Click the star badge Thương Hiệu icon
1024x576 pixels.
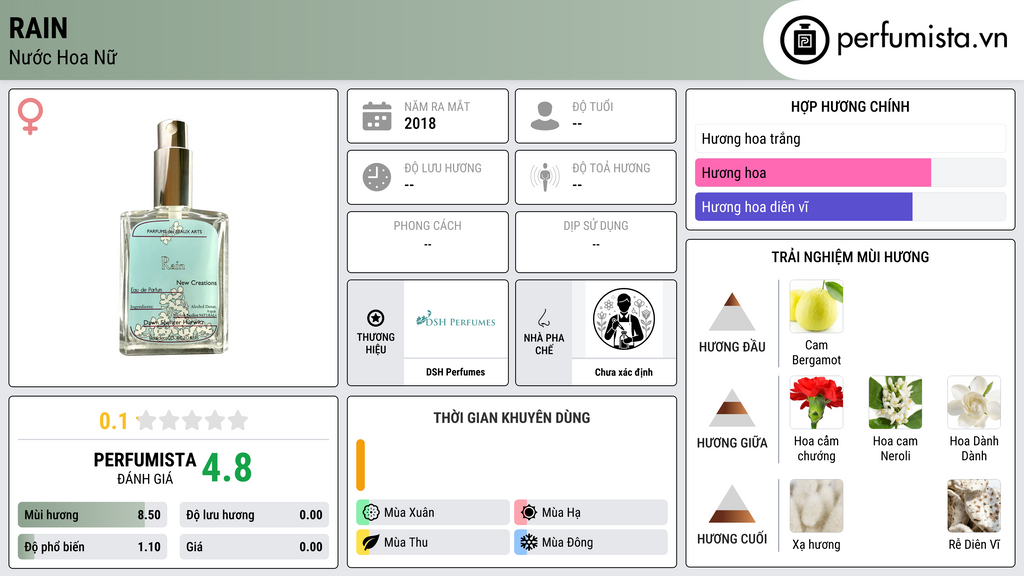click(x=376, y=318)
